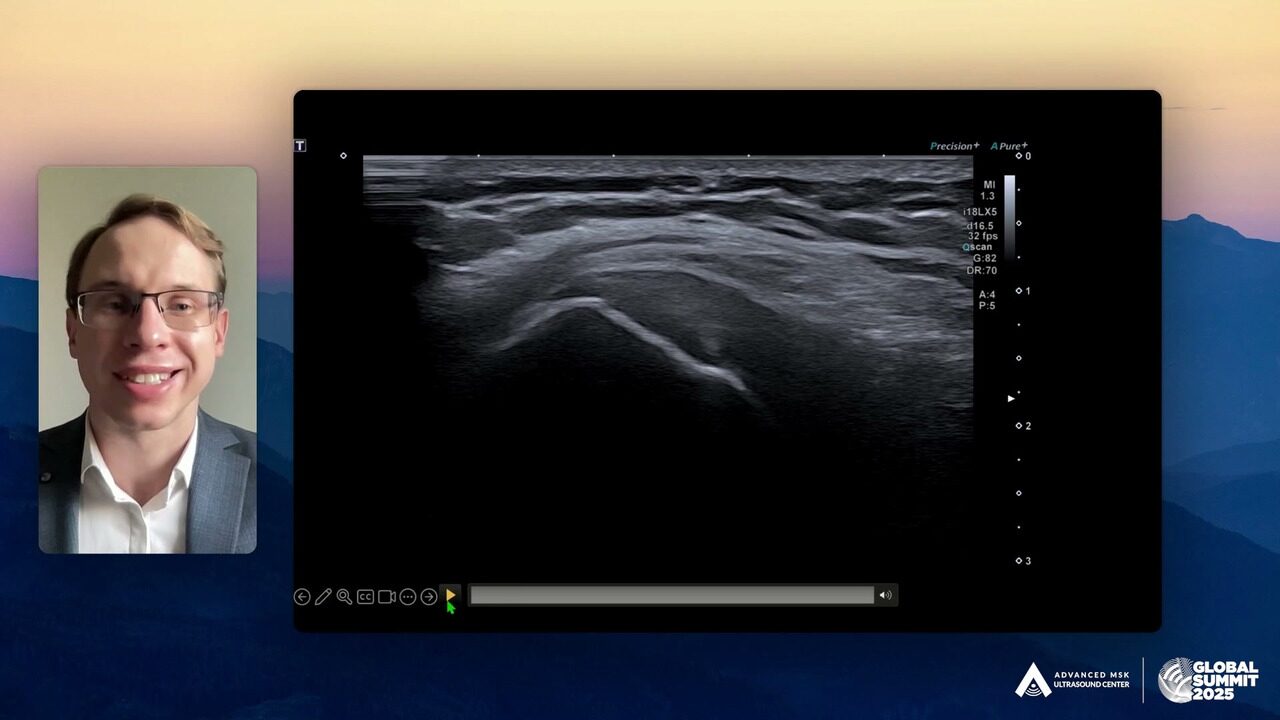Click the i18LX5 transducer label

pos(980,212)
